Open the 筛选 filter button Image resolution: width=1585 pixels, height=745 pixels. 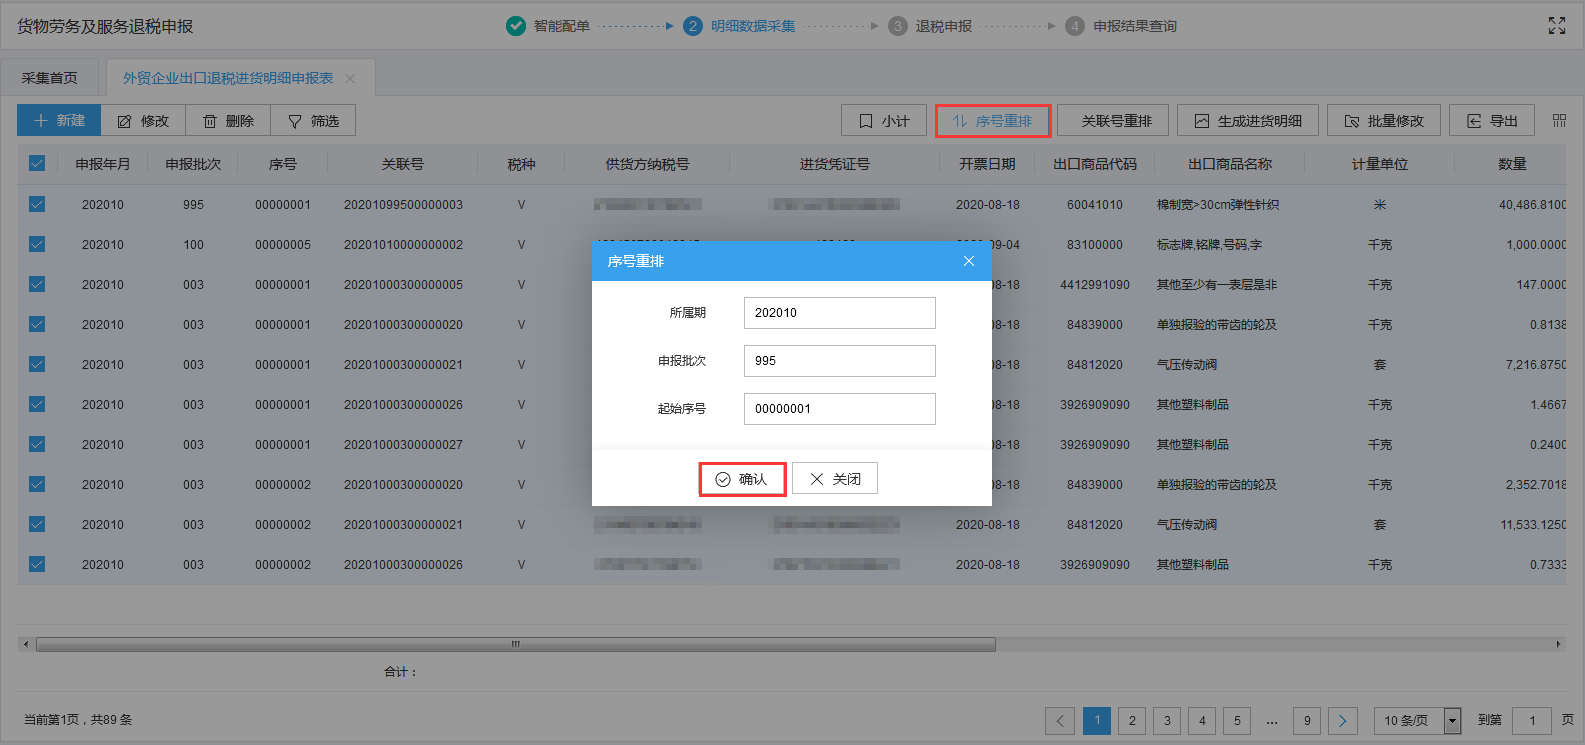pos(313,120)
